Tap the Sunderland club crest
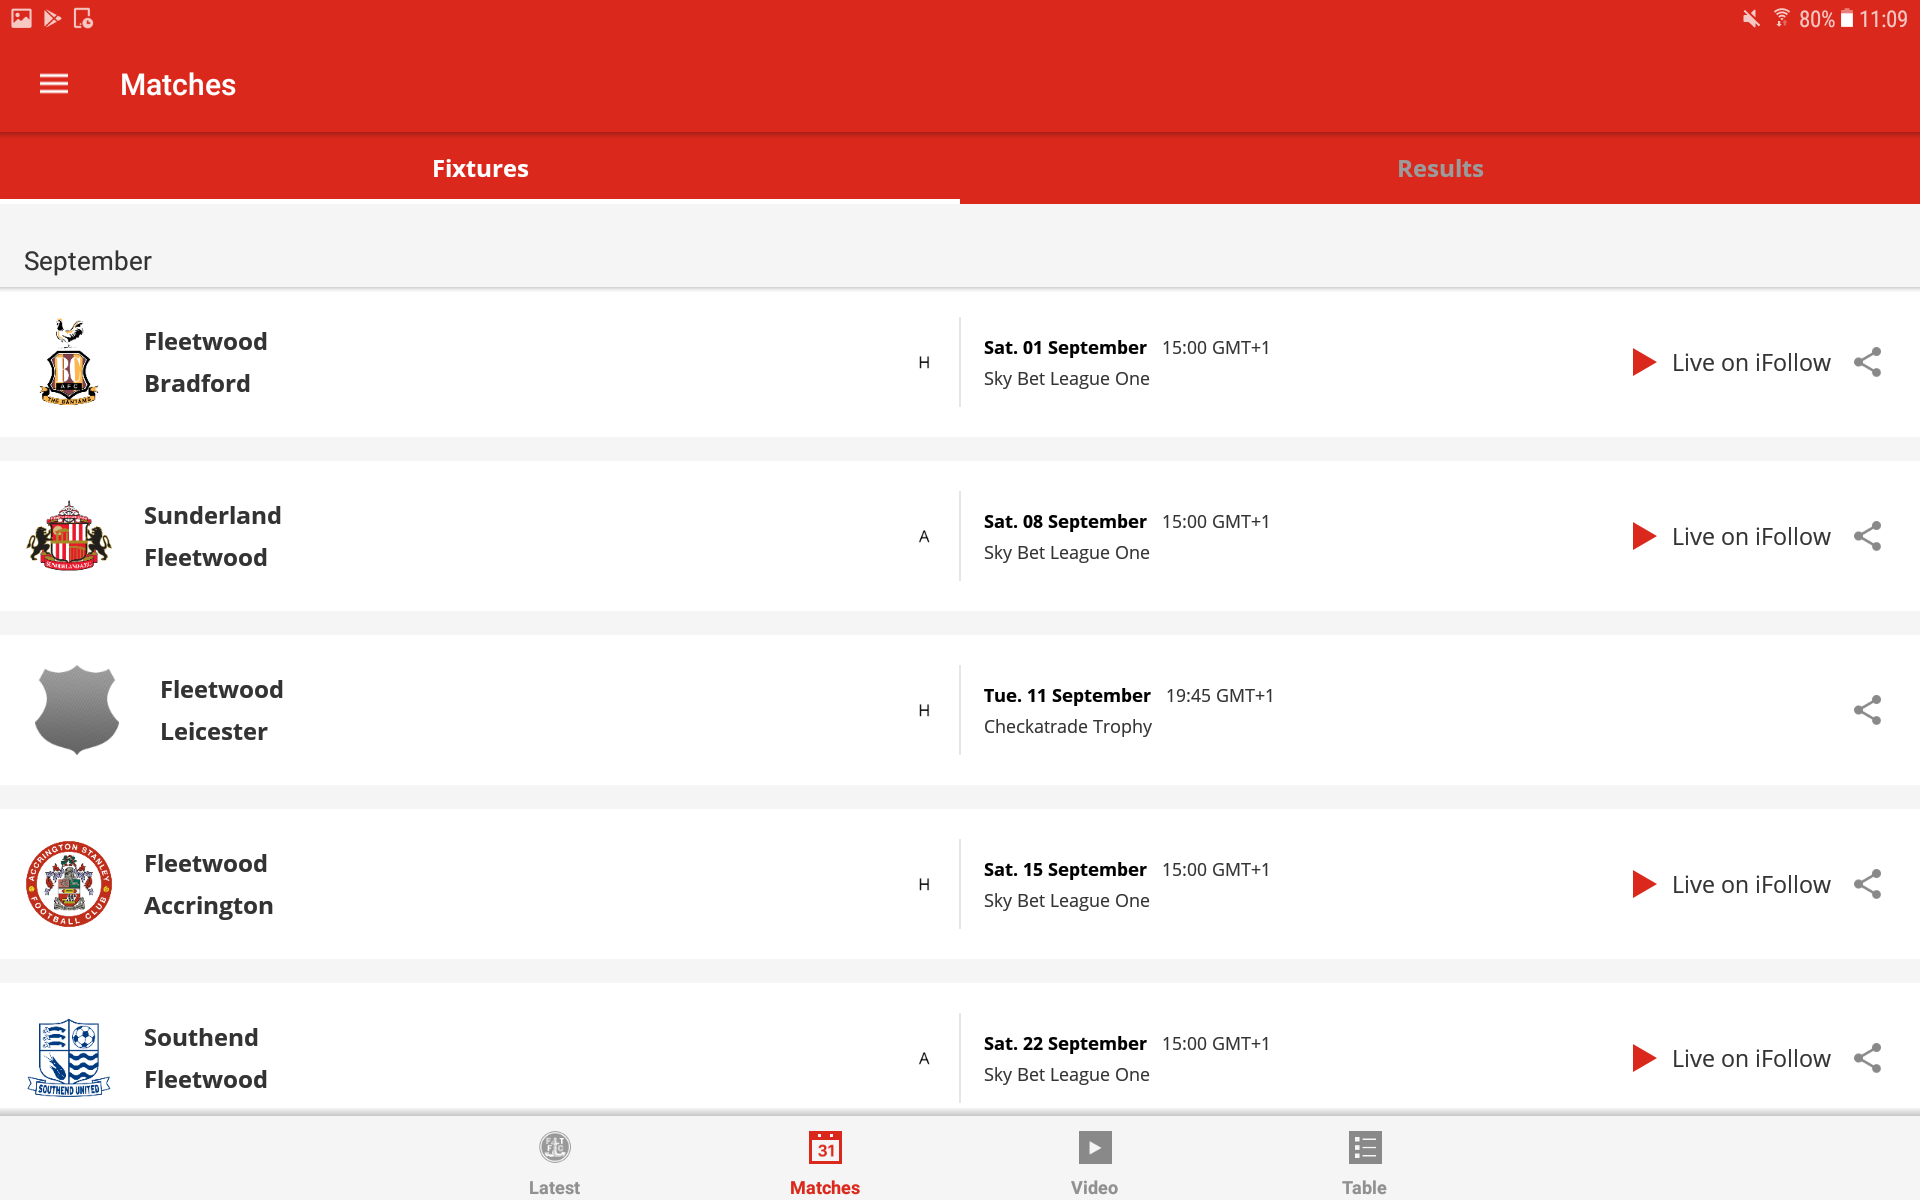This screenshot has width=1920, height=1200. 69,536
